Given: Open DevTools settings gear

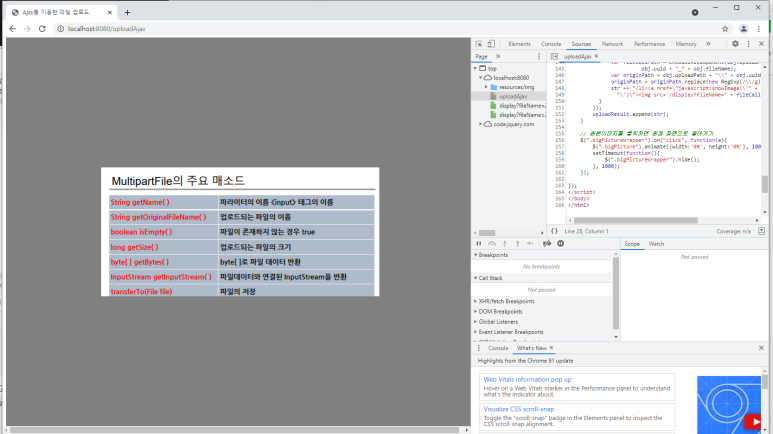Looking at the screenshot, I should pyautogui.click(x=735, y=44).
